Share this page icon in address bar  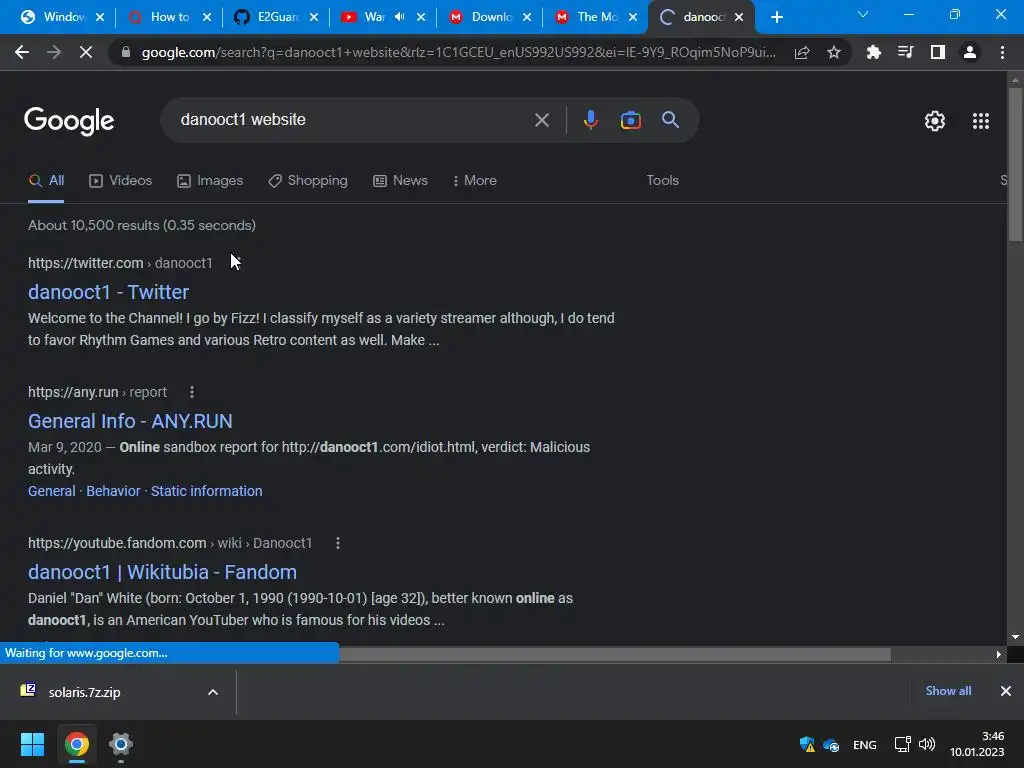[x=802, y=52]
